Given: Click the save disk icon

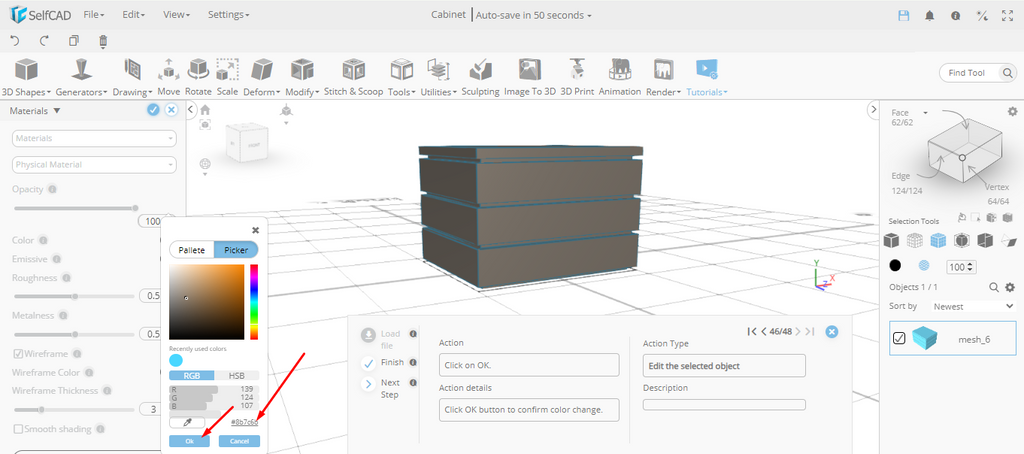Looking at the screenshot, I should pos(904,15).
